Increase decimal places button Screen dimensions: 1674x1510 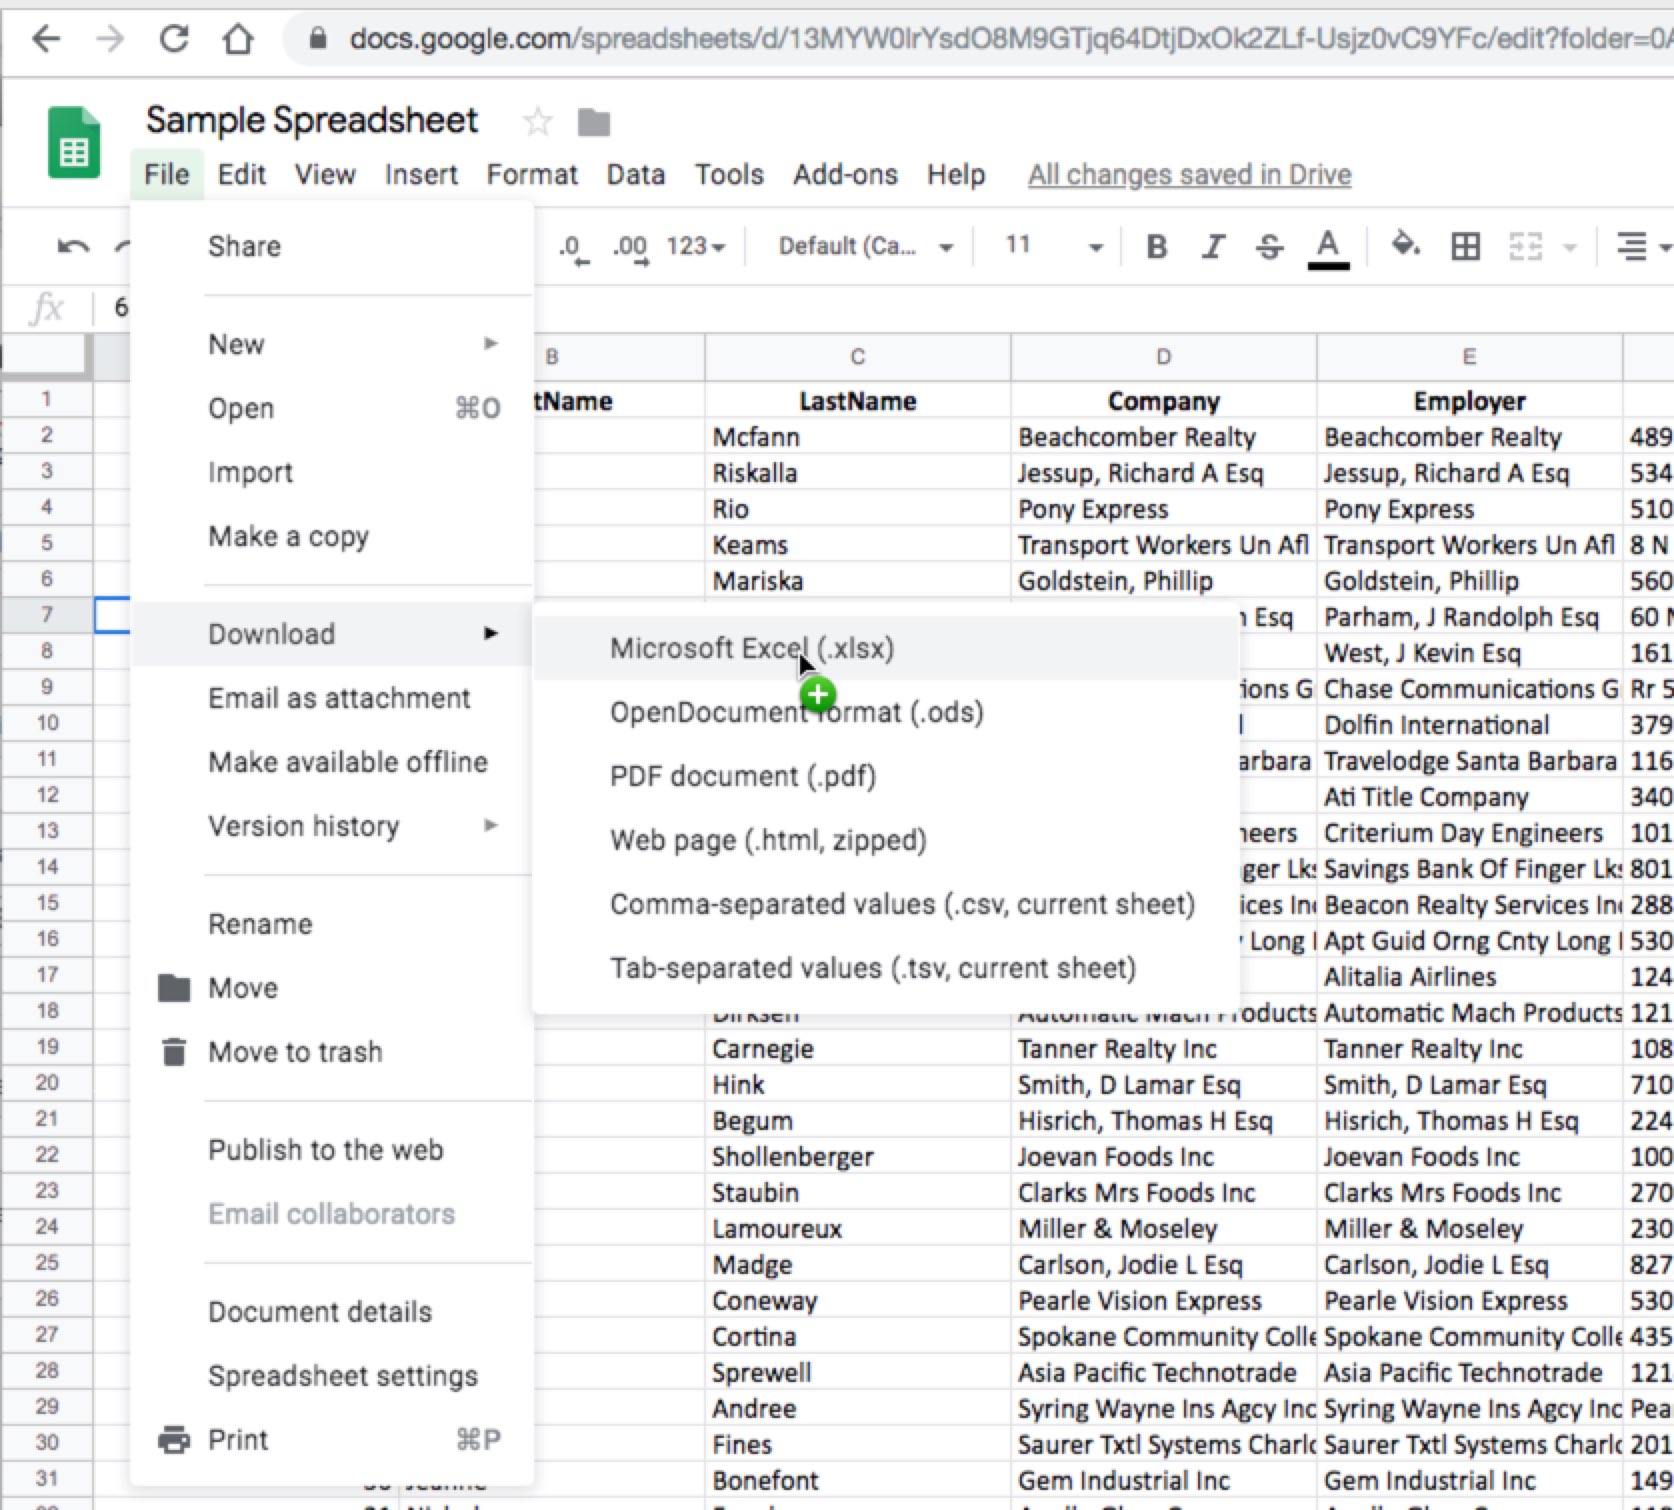point(630,247)
